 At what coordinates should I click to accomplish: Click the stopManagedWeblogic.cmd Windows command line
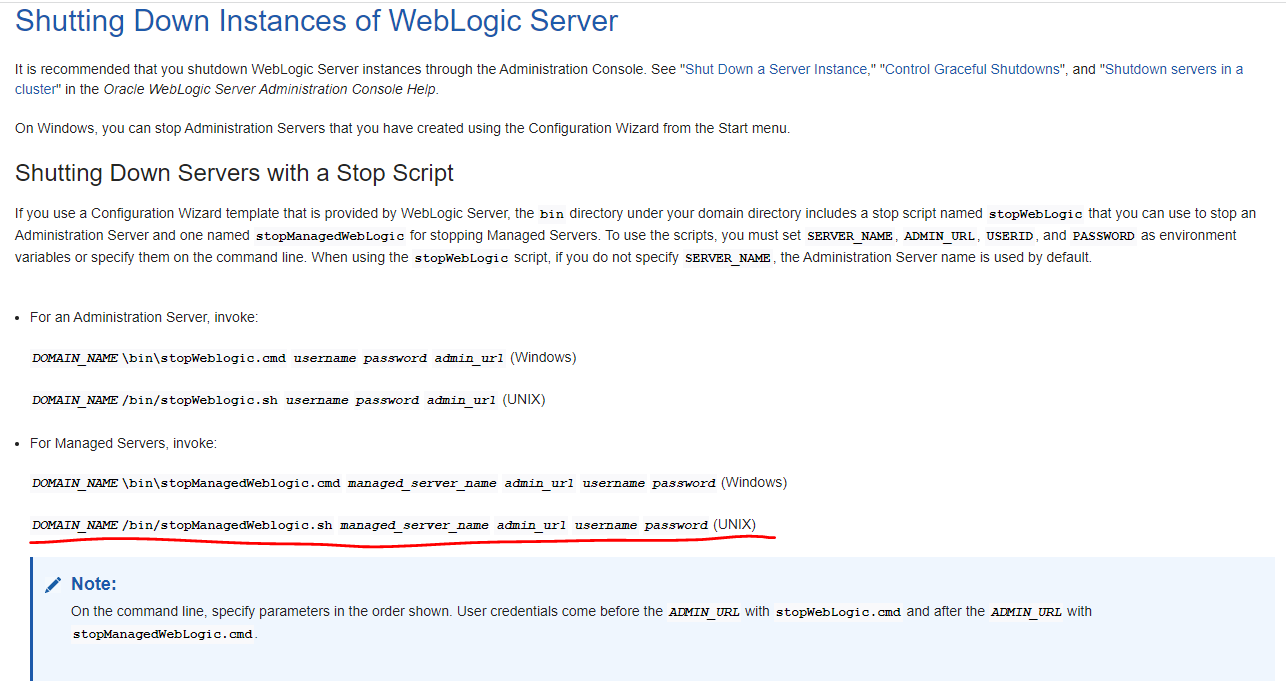[409, 483]
